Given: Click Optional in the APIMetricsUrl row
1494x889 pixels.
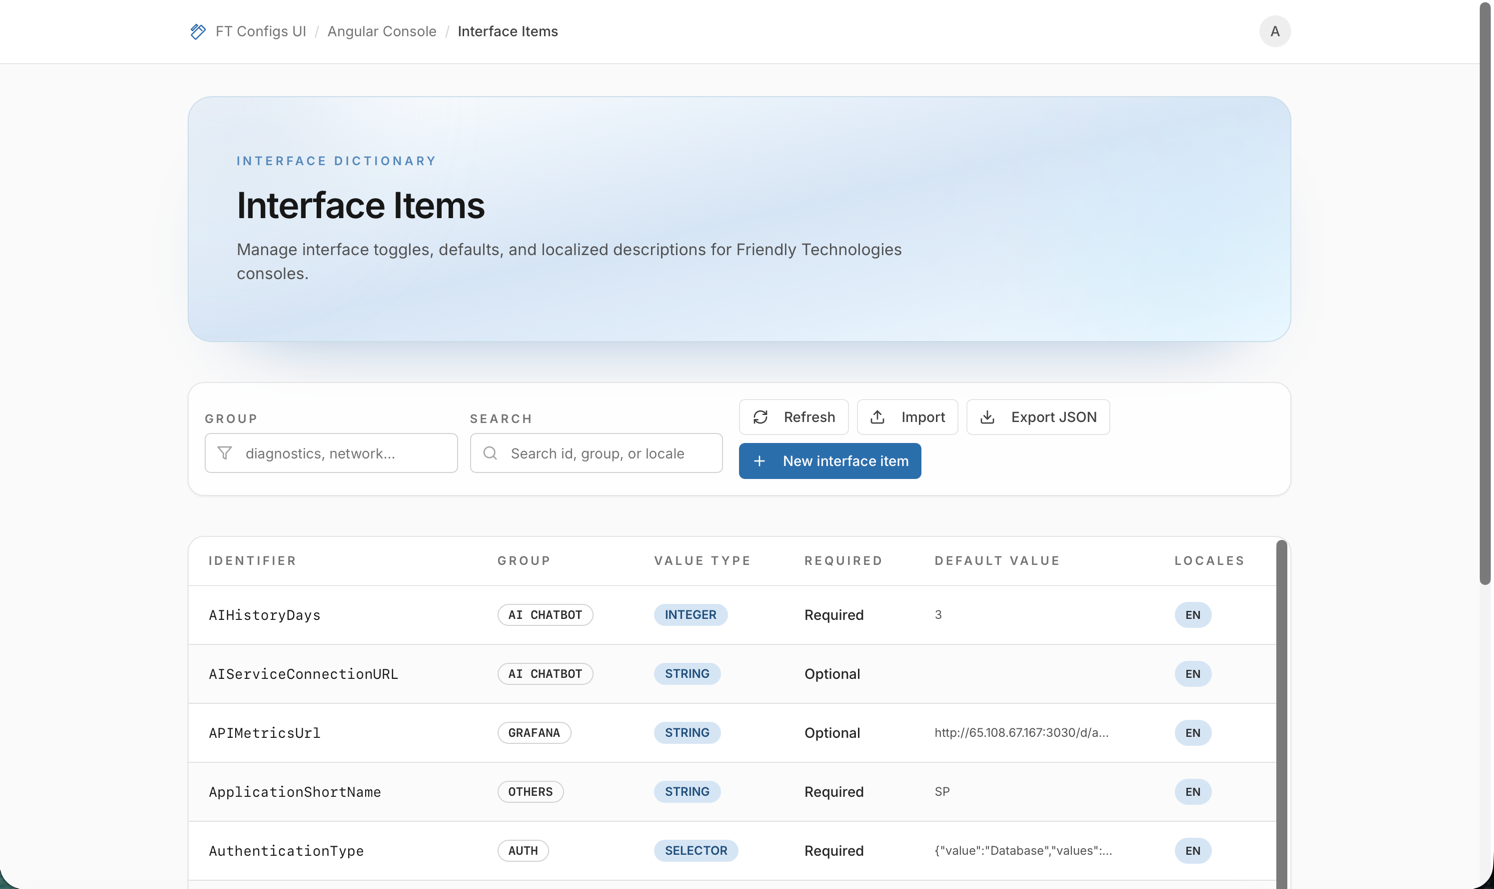Looking at the screenshot, I should coord(832,733).
